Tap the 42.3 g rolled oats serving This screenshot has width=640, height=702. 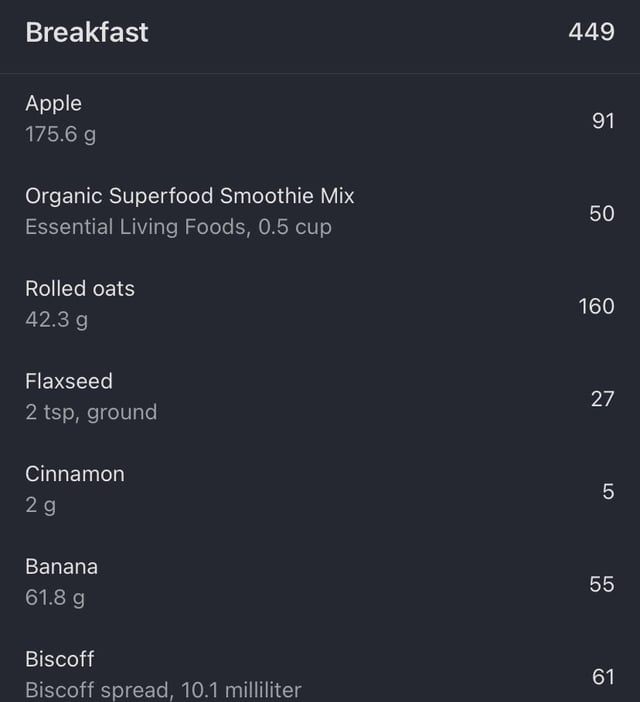pos(57,320)
